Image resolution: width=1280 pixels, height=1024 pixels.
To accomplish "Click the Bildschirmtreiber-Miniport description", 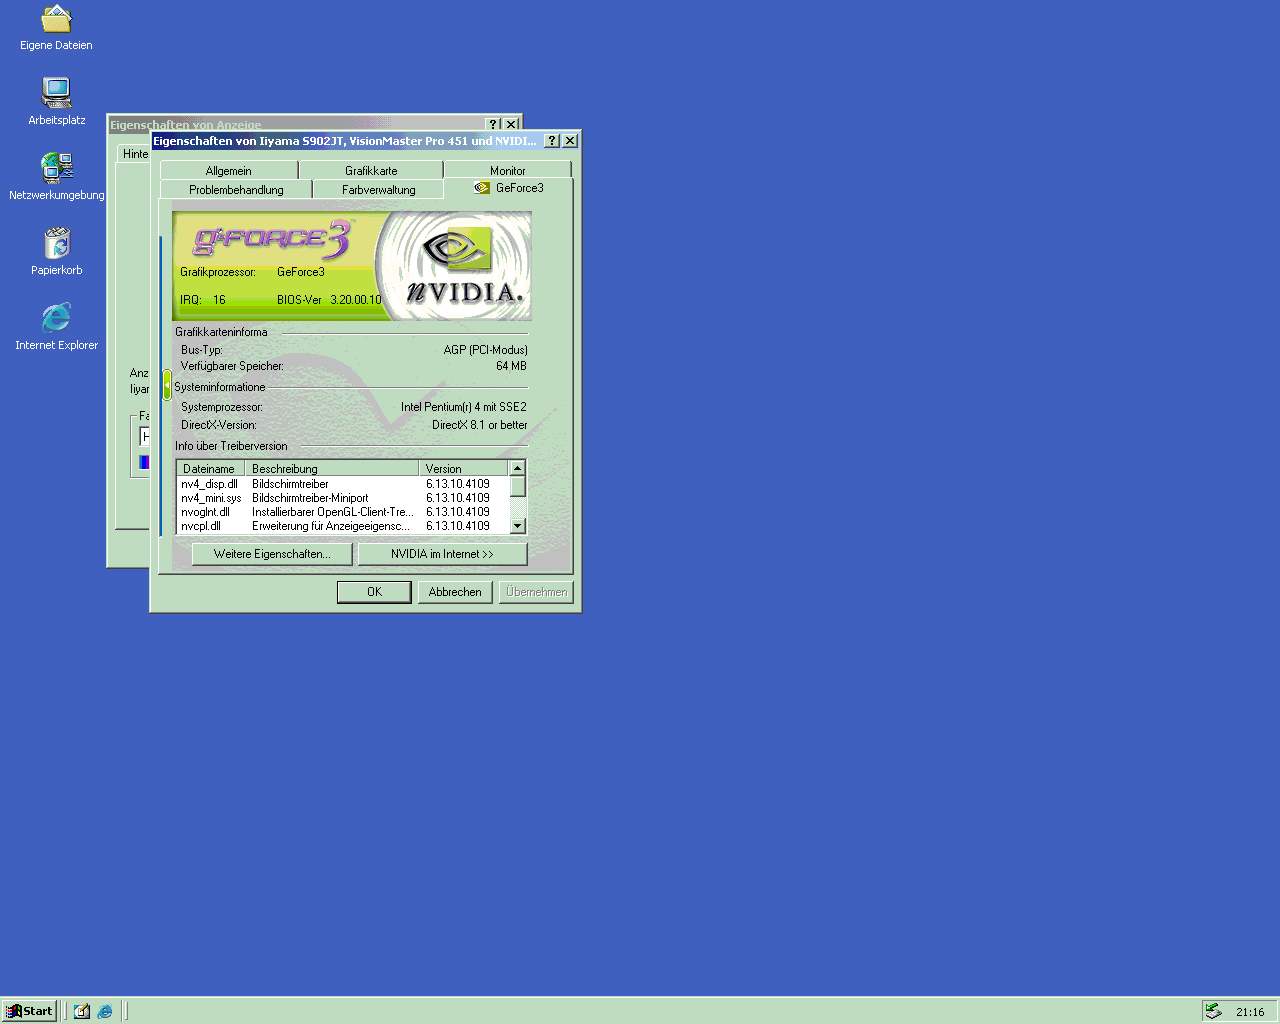I will 310,498.
